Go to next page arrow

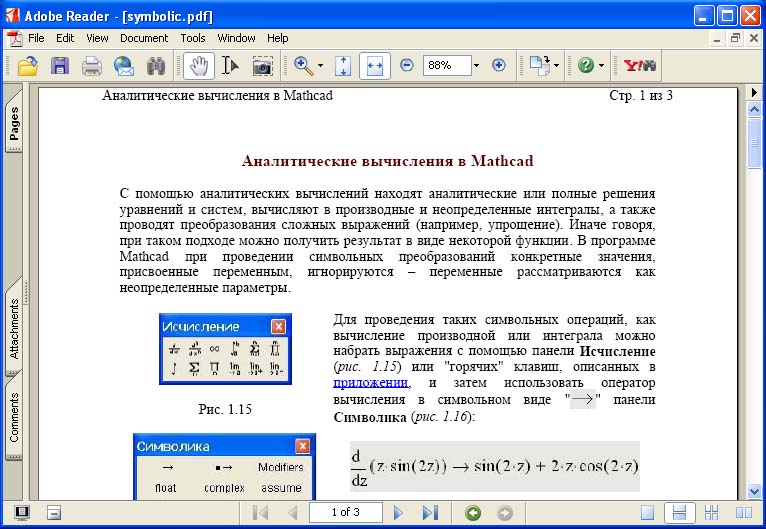pyautogui.click(x=398, y=512)
